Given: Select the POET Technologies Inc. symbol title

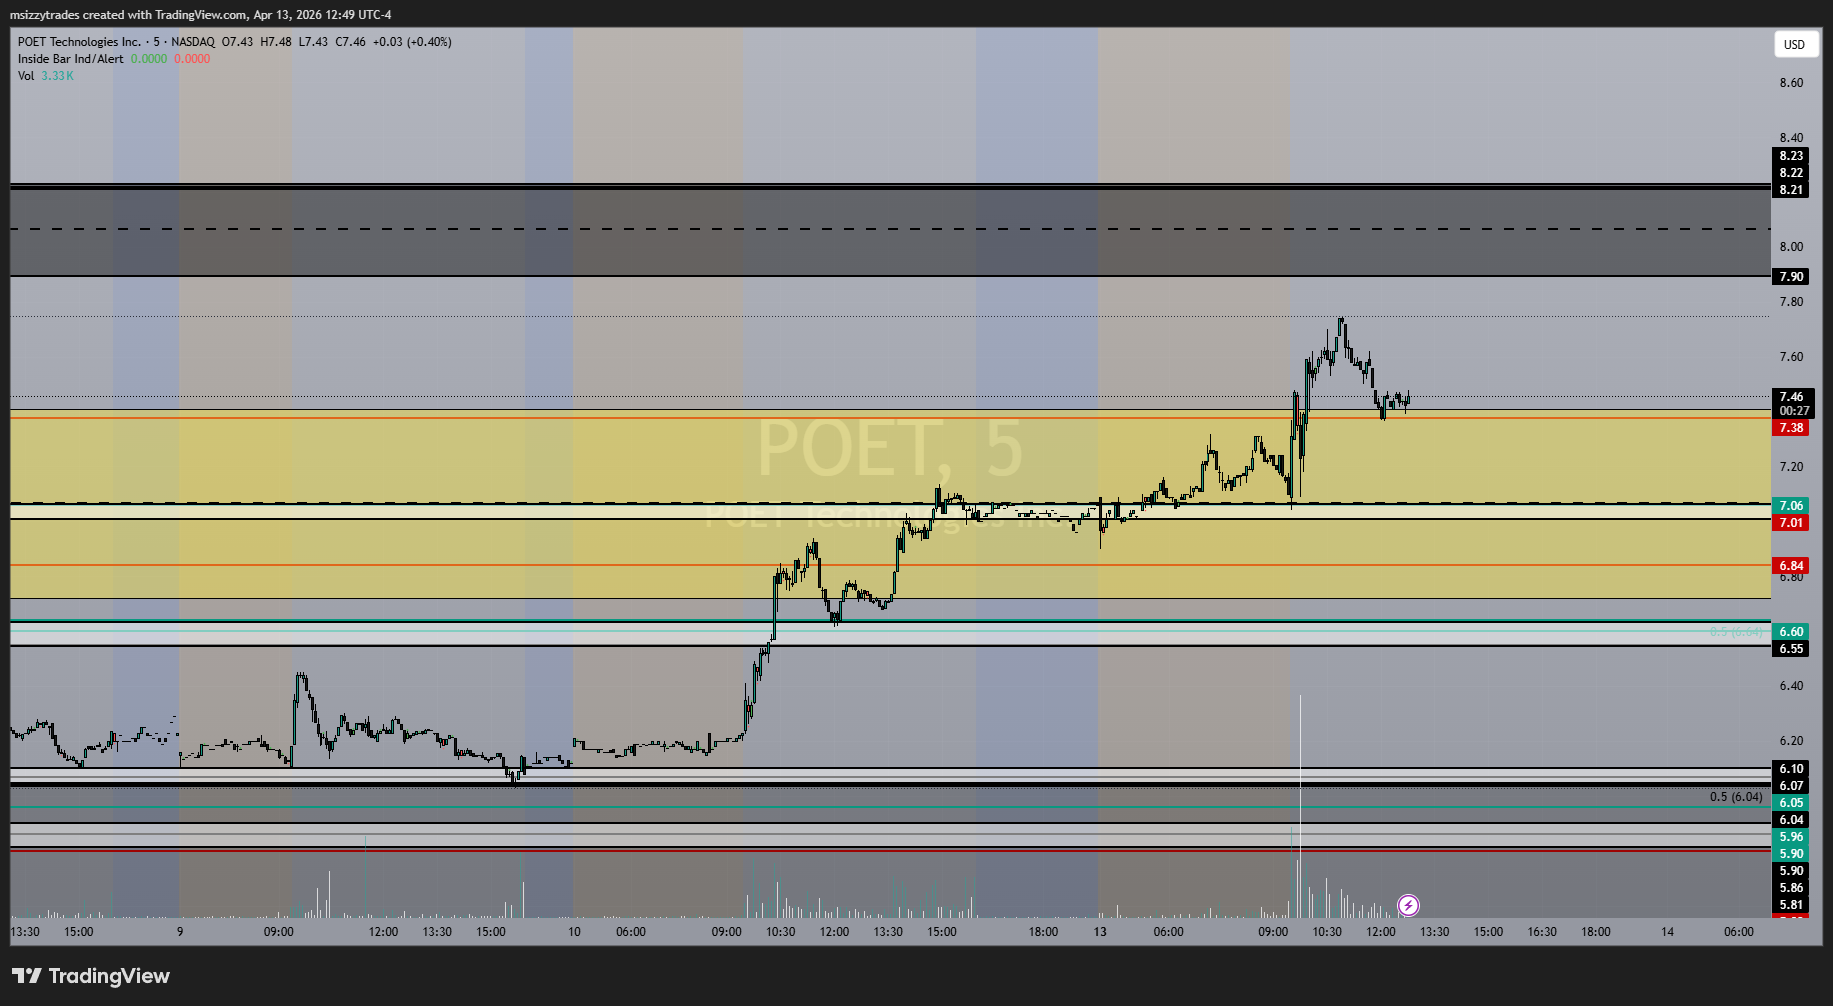Looking at the screenshot, I should [79, 42].
